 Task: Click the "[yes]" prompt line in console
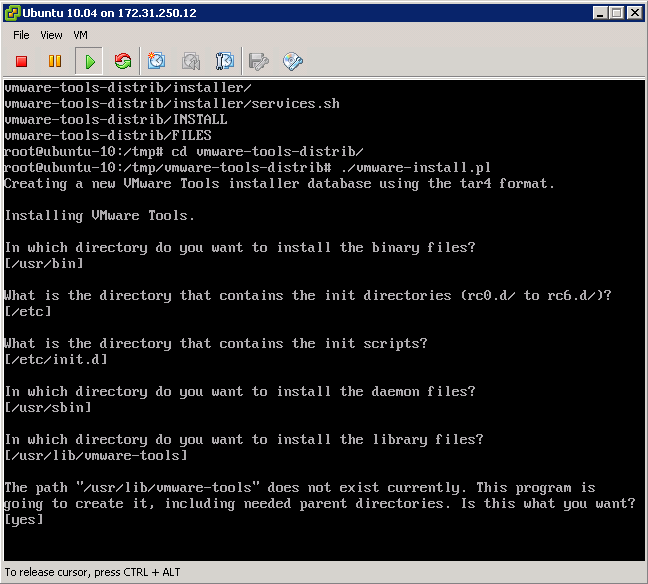pyautogui.click(x=24, y=520)
